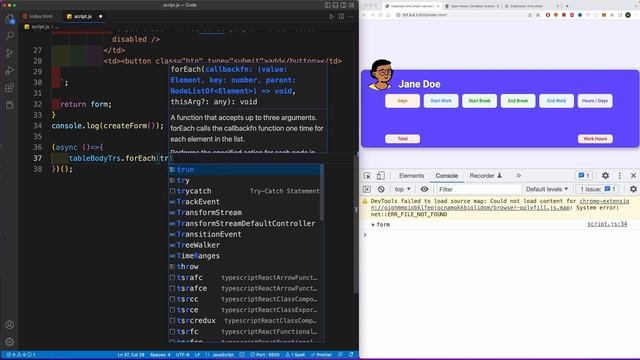Open the Search view in activity bar

point(9,36)
